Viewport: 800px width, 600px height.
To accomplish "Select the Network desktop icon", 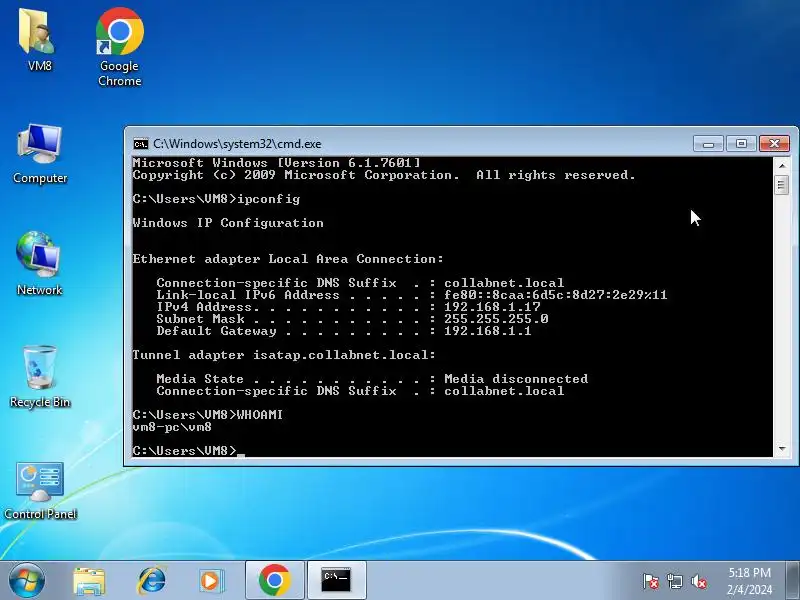I will coord(39,263).
